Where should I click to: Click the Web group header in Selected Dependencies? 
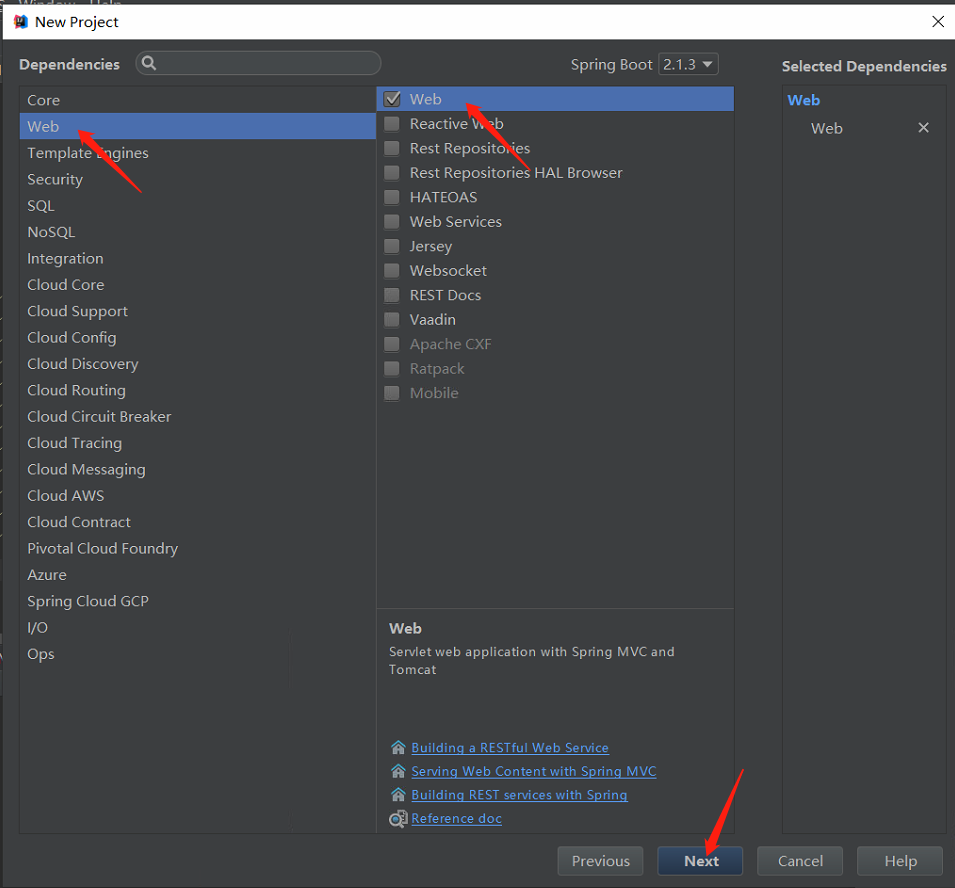(803, 100)
